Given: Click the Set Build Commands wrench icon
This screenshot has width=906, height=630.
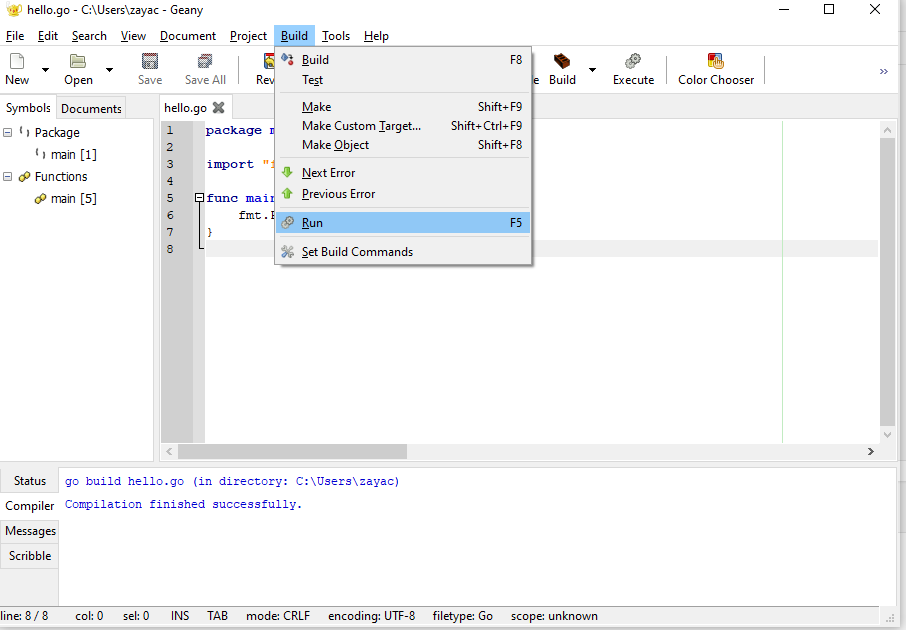Looking at the screenshot, I should click(x=287, y=251).
